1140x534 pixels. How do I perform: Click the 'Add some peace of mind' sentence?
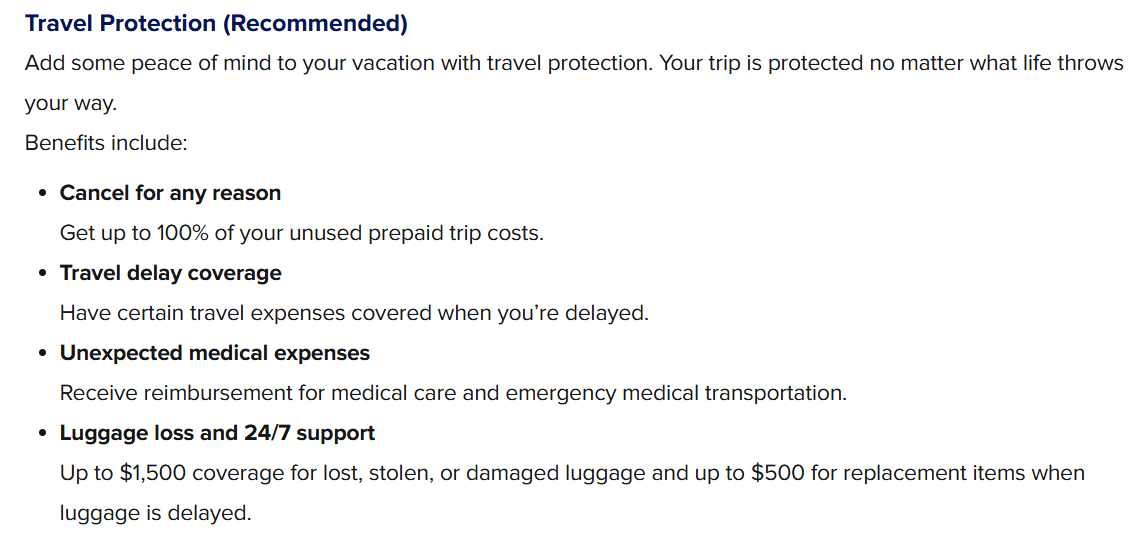coord(340,63)
